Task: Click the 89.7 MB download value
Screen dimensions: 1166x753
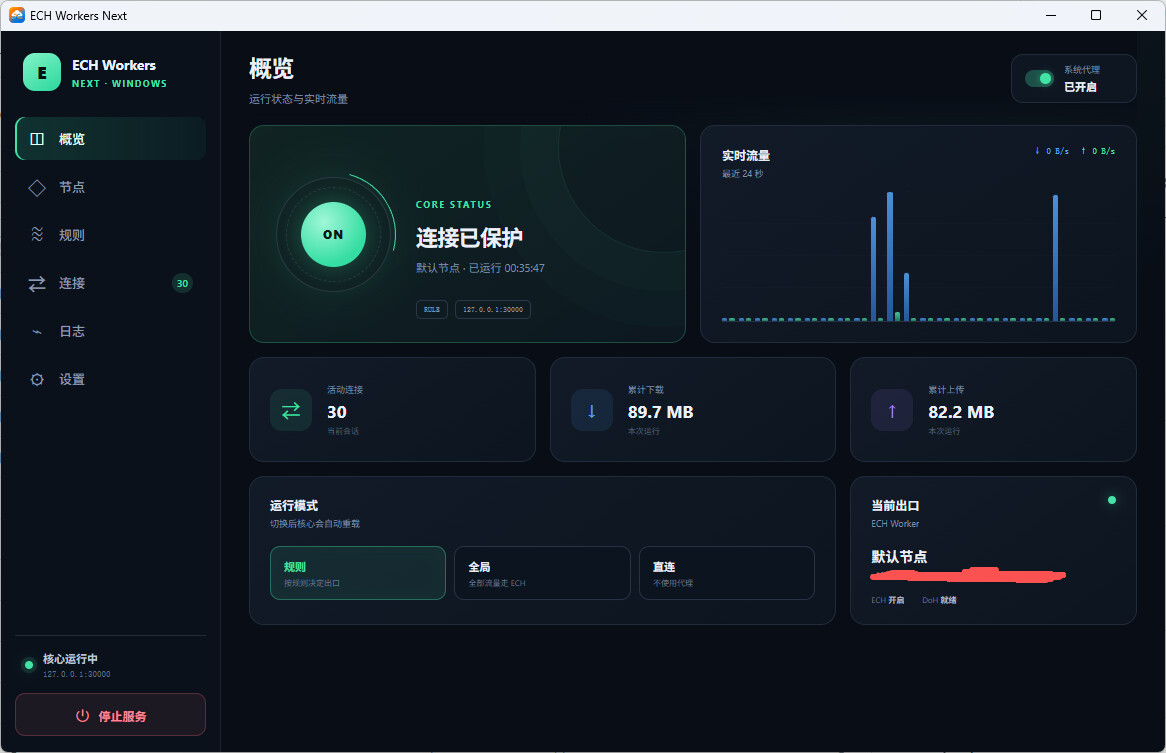Action: 660,412
